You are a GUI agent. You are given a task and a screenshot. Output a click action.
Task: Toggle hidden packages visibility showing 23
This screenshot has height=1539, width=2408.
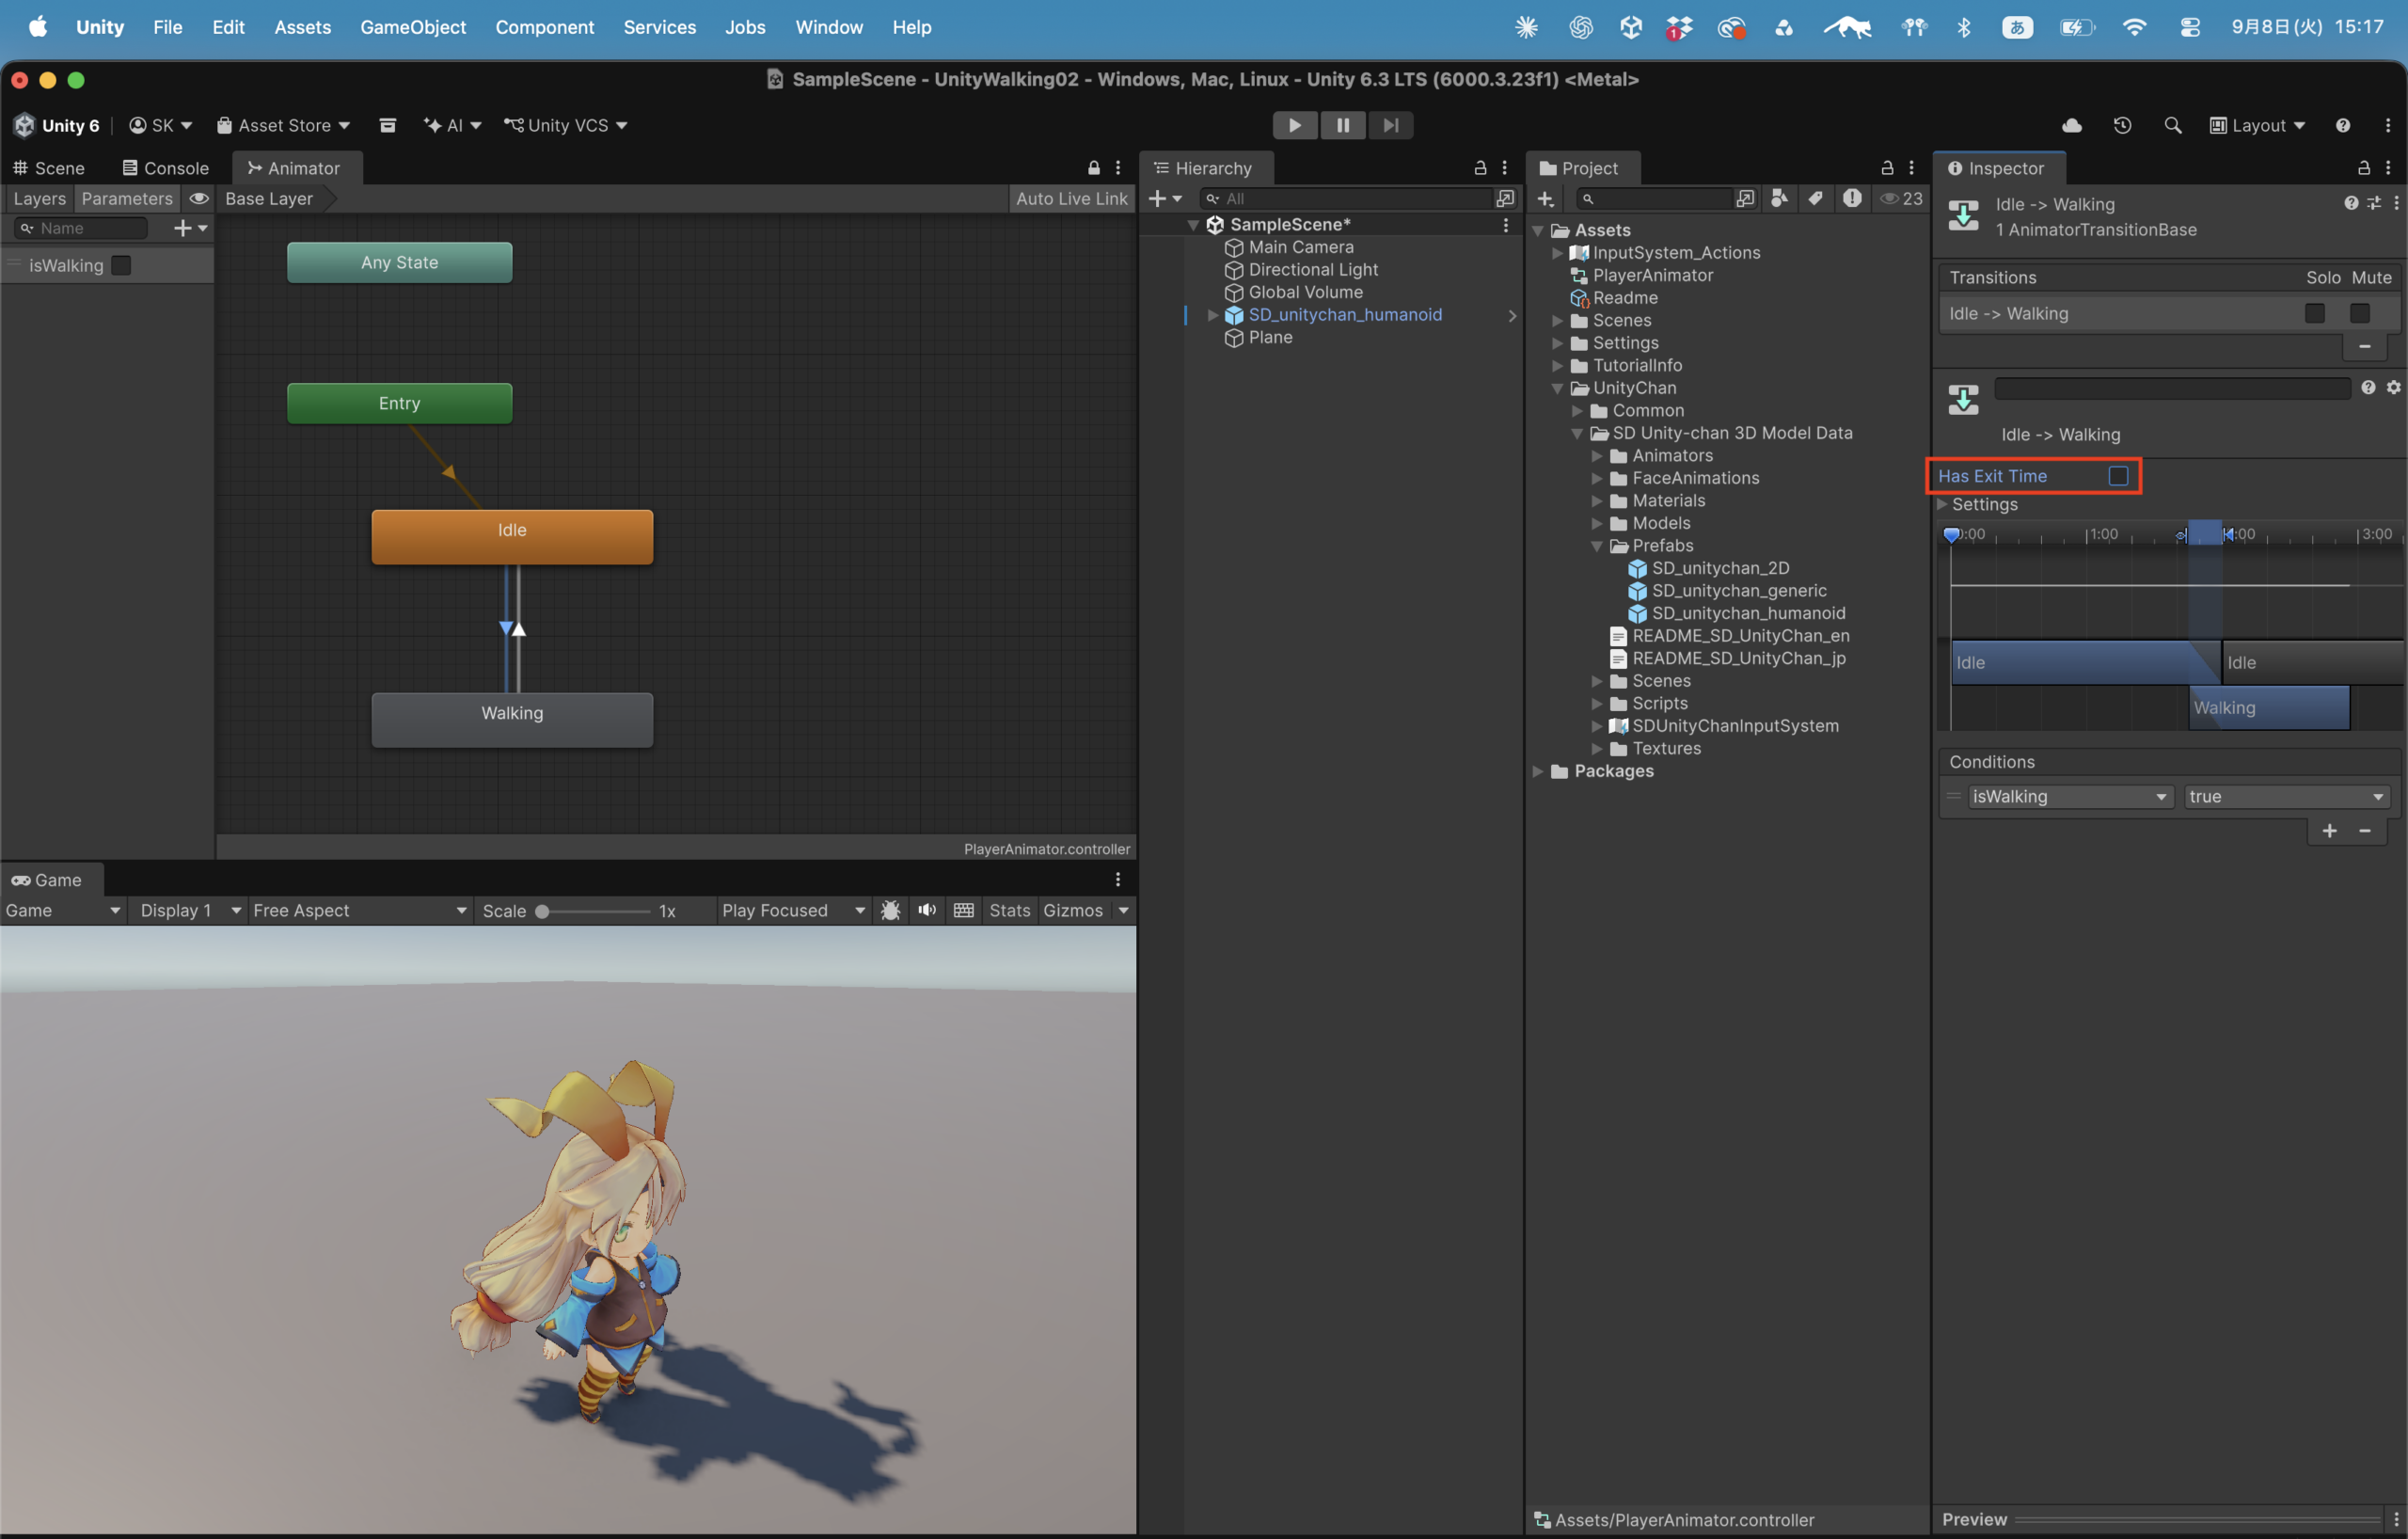click(1901, 198)
